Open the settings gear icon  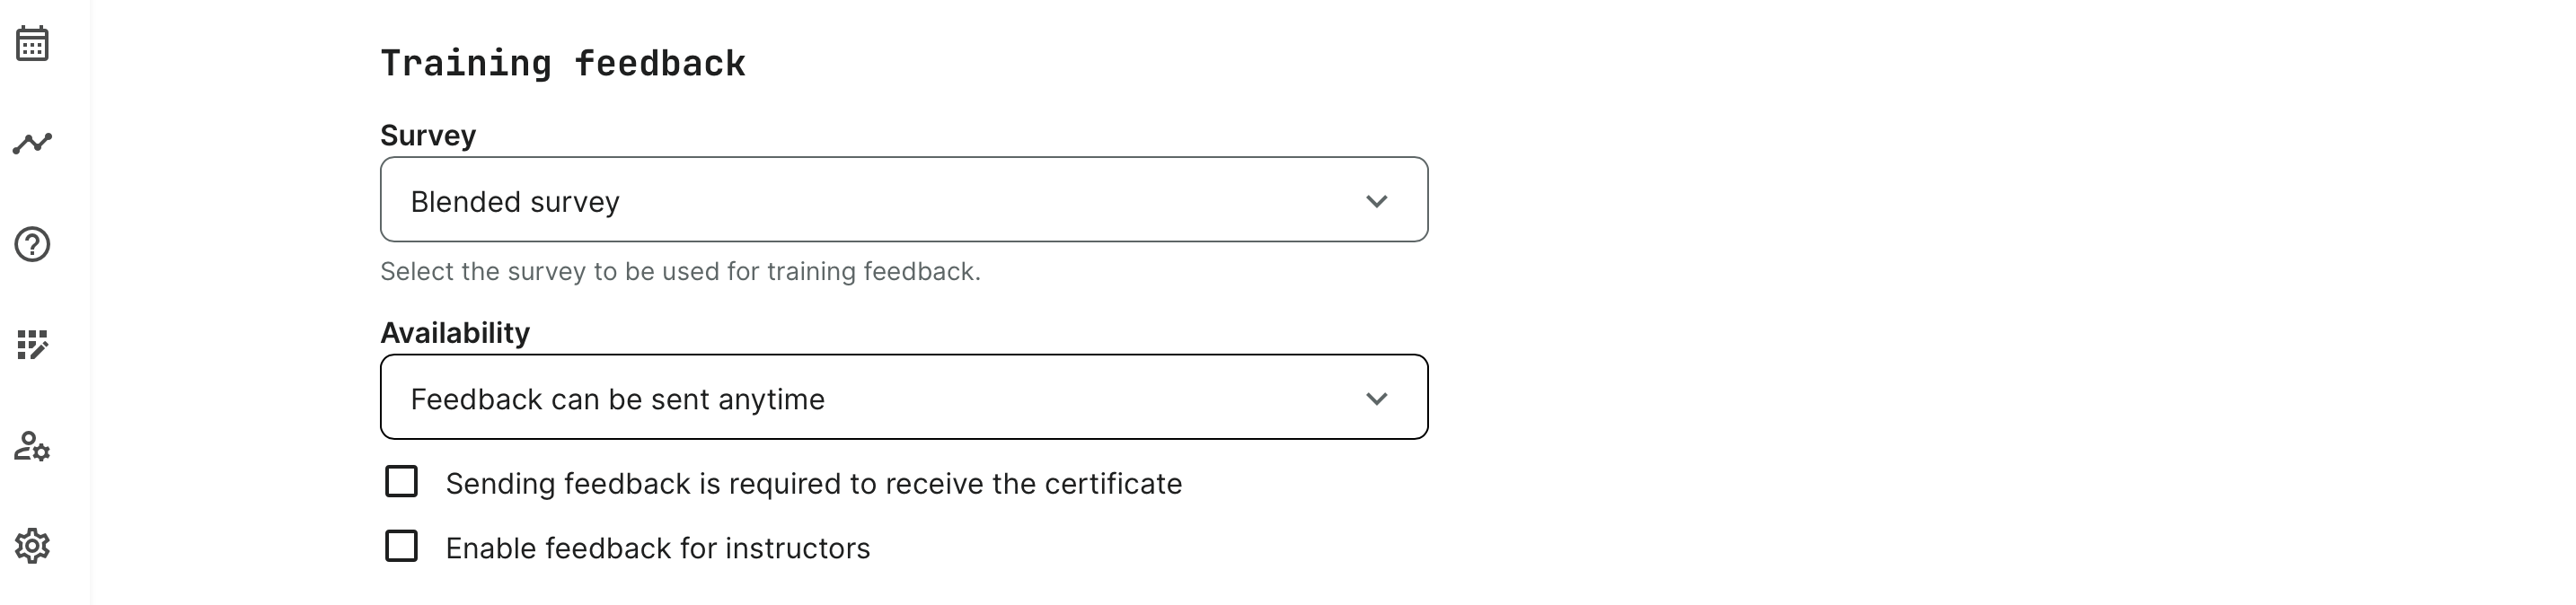(x=32, y=546)
